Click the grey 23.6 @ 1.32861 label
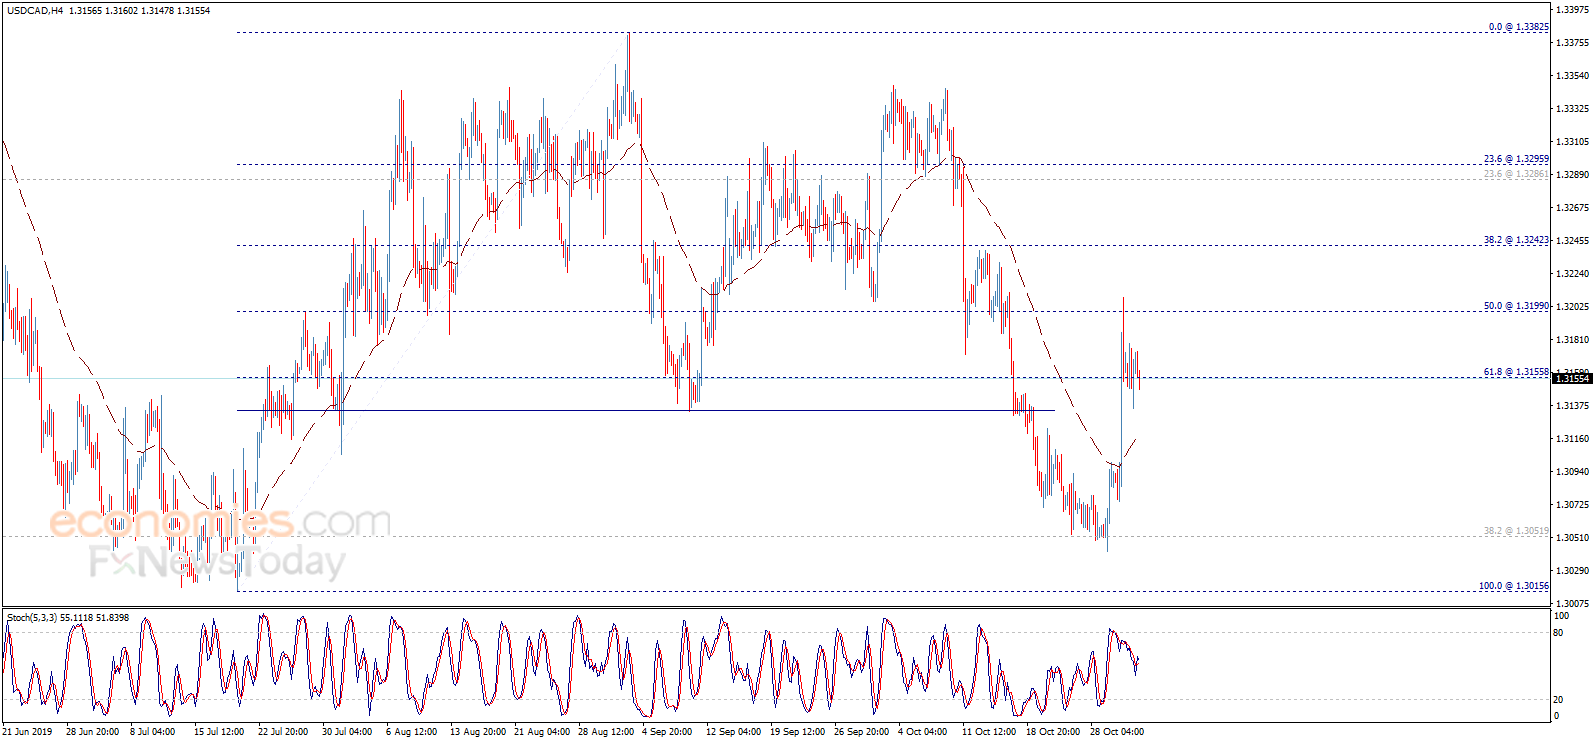This screenshot has height=743, width=1596. click(x=1516, y=174)
